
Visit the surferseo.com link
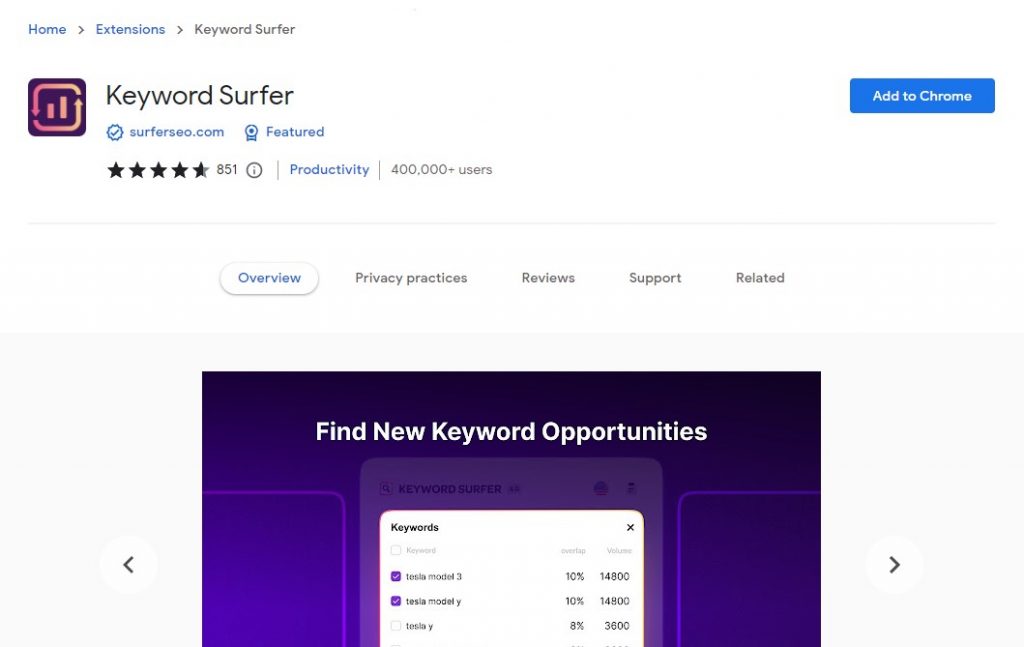point(175,132)
